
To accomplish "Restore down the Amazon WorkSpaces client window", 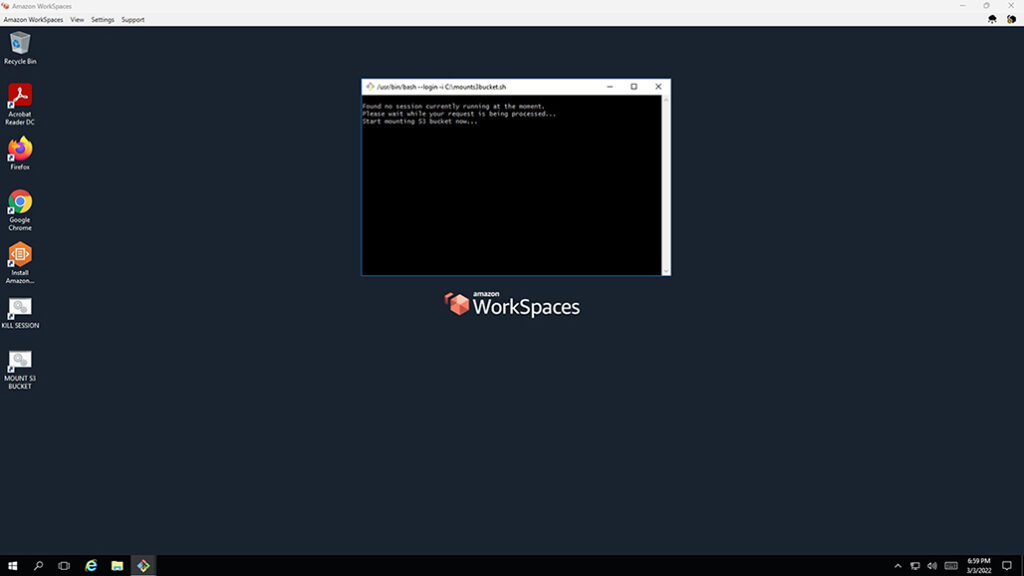I will (986, 5).
